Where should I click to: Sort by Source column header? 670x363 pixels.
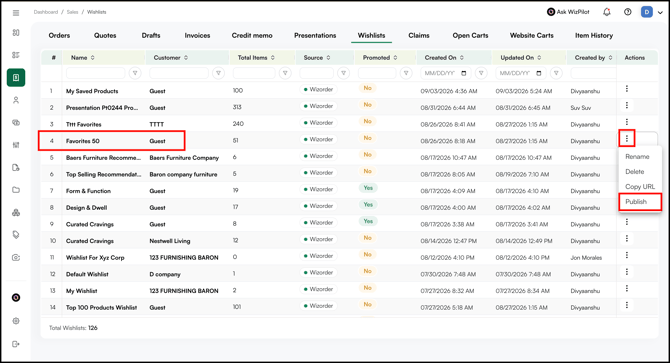click(317, 58)
